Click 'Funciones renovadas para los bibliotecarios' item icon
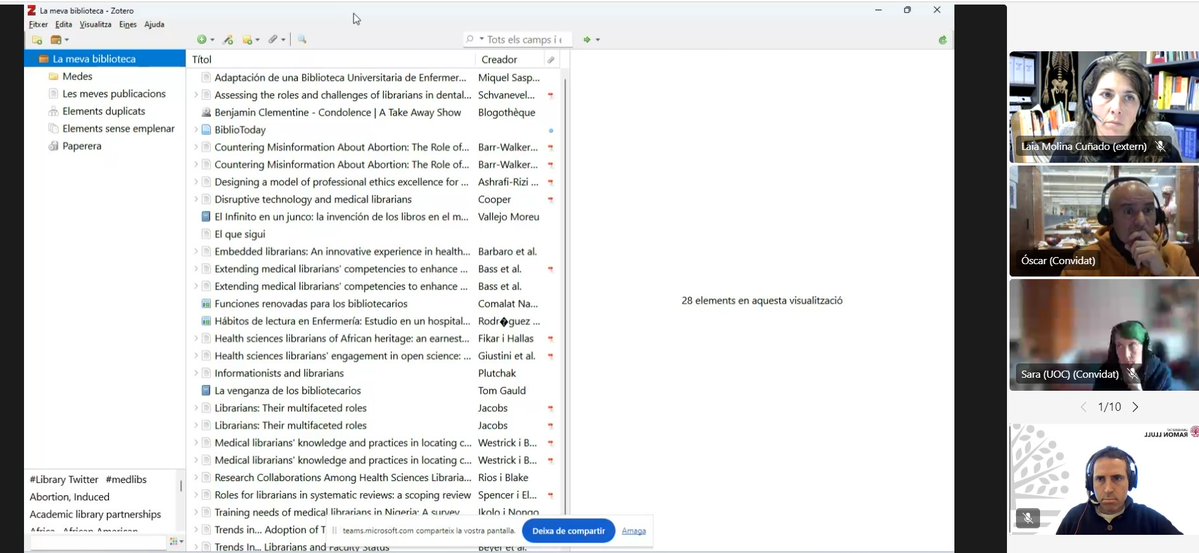Screen dimensions: 1199x553 pyautogui.click(x=206, y=304)
